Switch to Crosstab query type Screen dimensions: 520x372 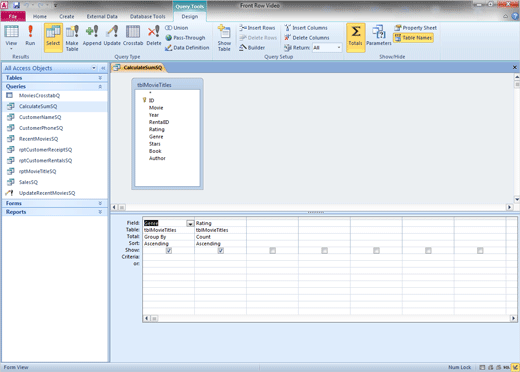[133, 35]
